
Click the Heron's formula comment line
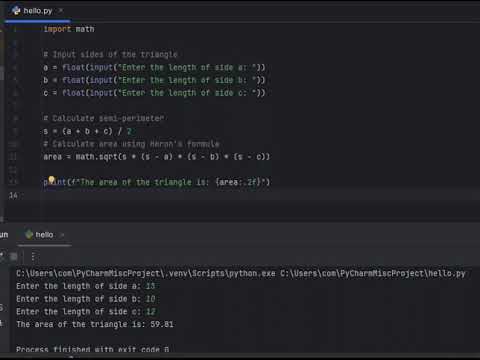point(131,144)
